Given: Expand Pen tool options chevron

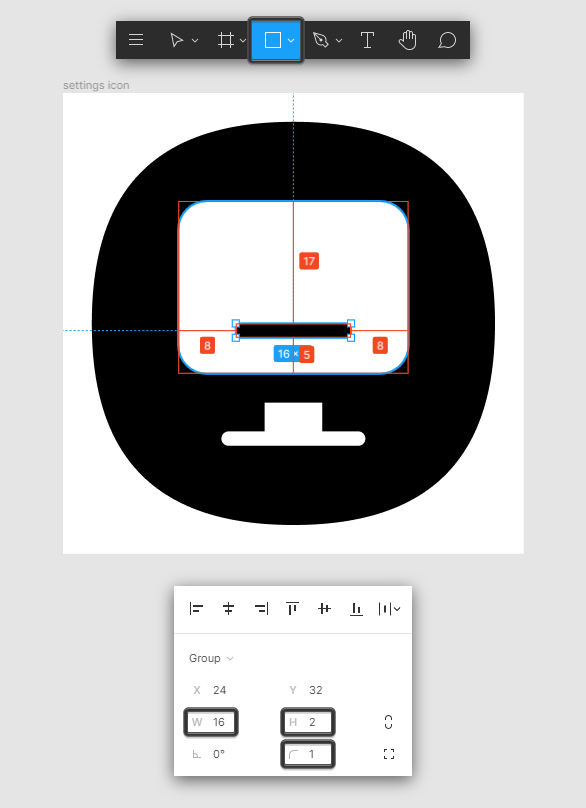Looking at the screenshot, I should [339, 40].
